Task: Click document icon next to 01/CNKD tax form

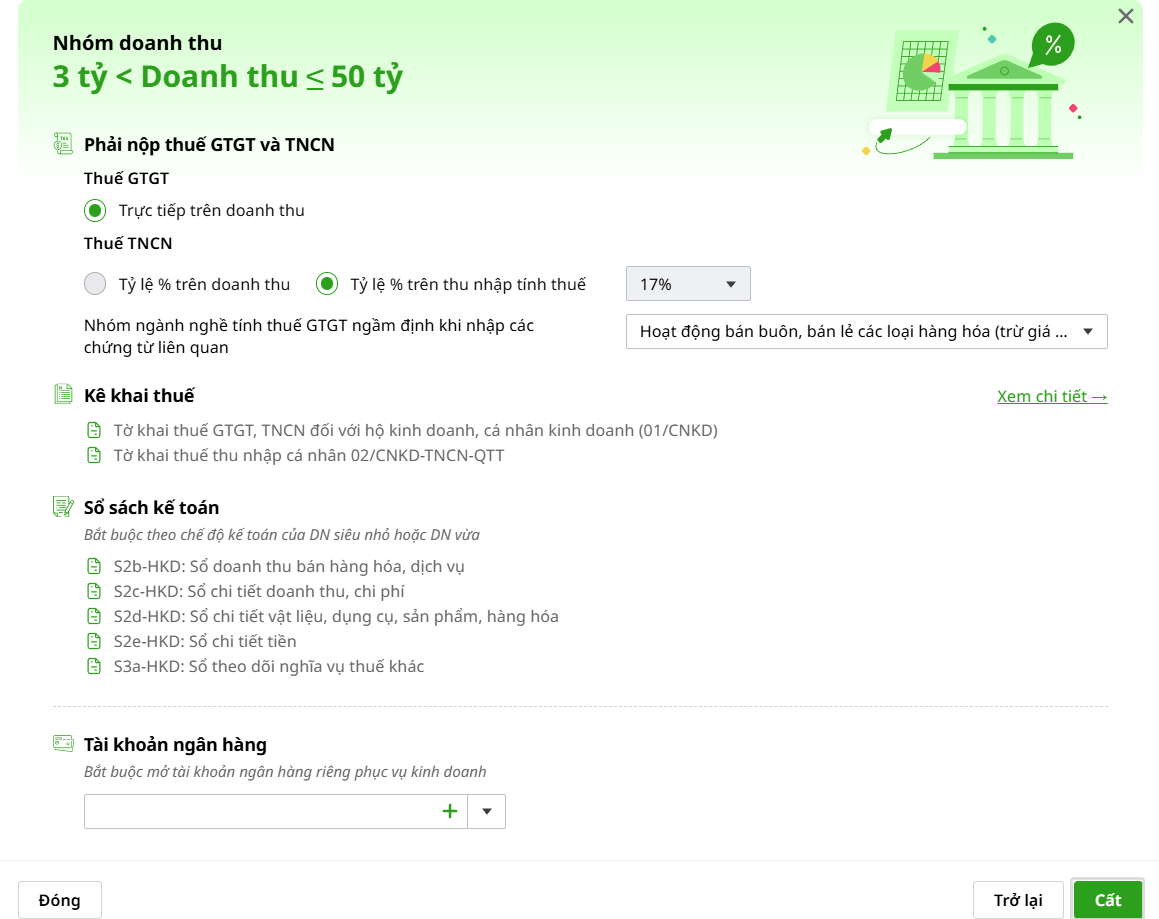Action: click(94, 431)
